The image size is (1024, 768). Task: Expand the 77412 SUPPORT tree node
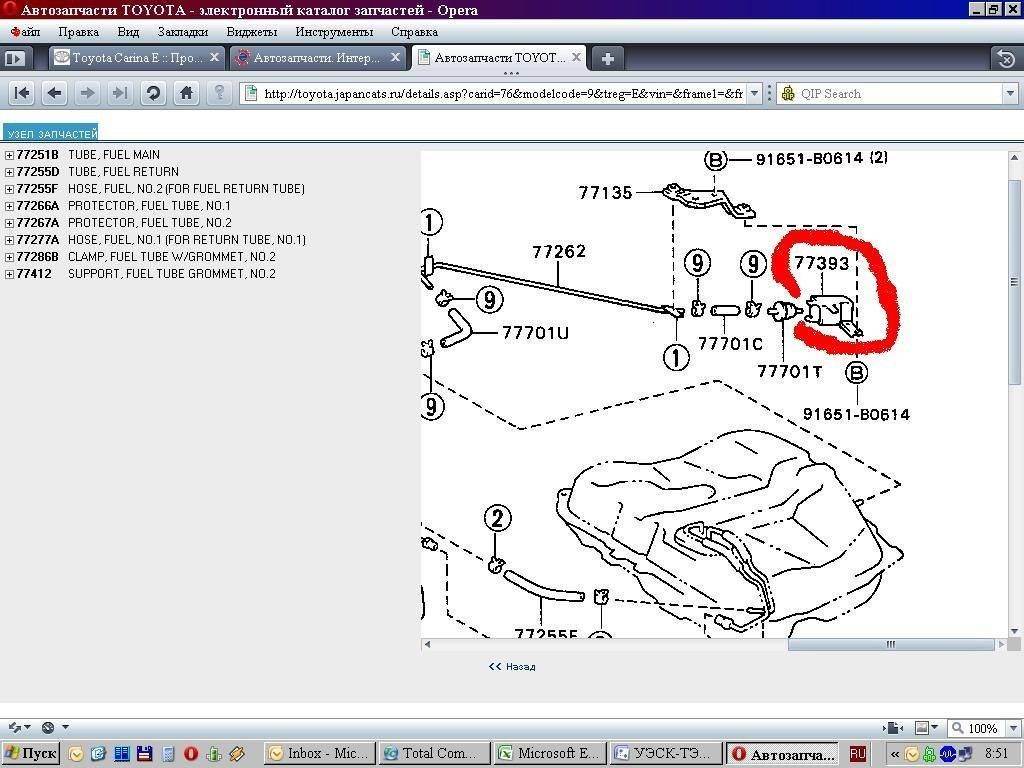9,274
